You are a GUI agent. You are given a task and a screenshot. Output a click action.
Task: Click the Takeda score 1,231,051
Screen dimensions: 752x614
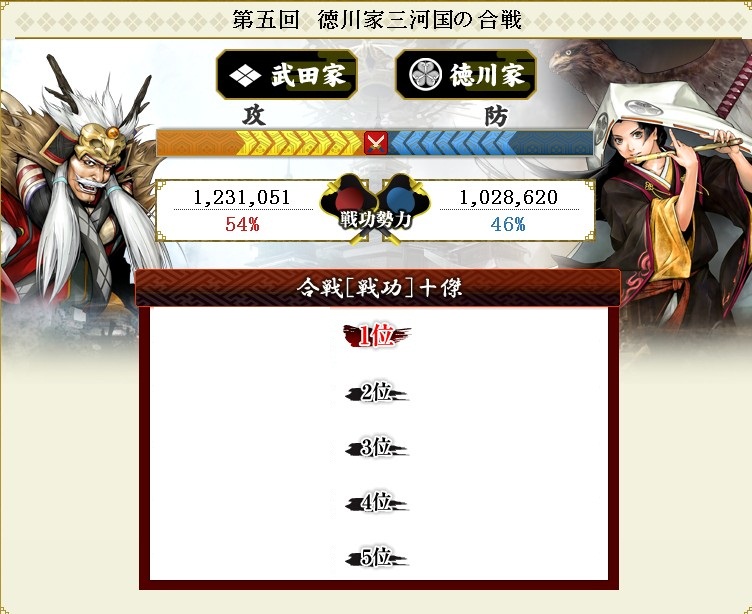pyautogui.click(x=242, y=197)
